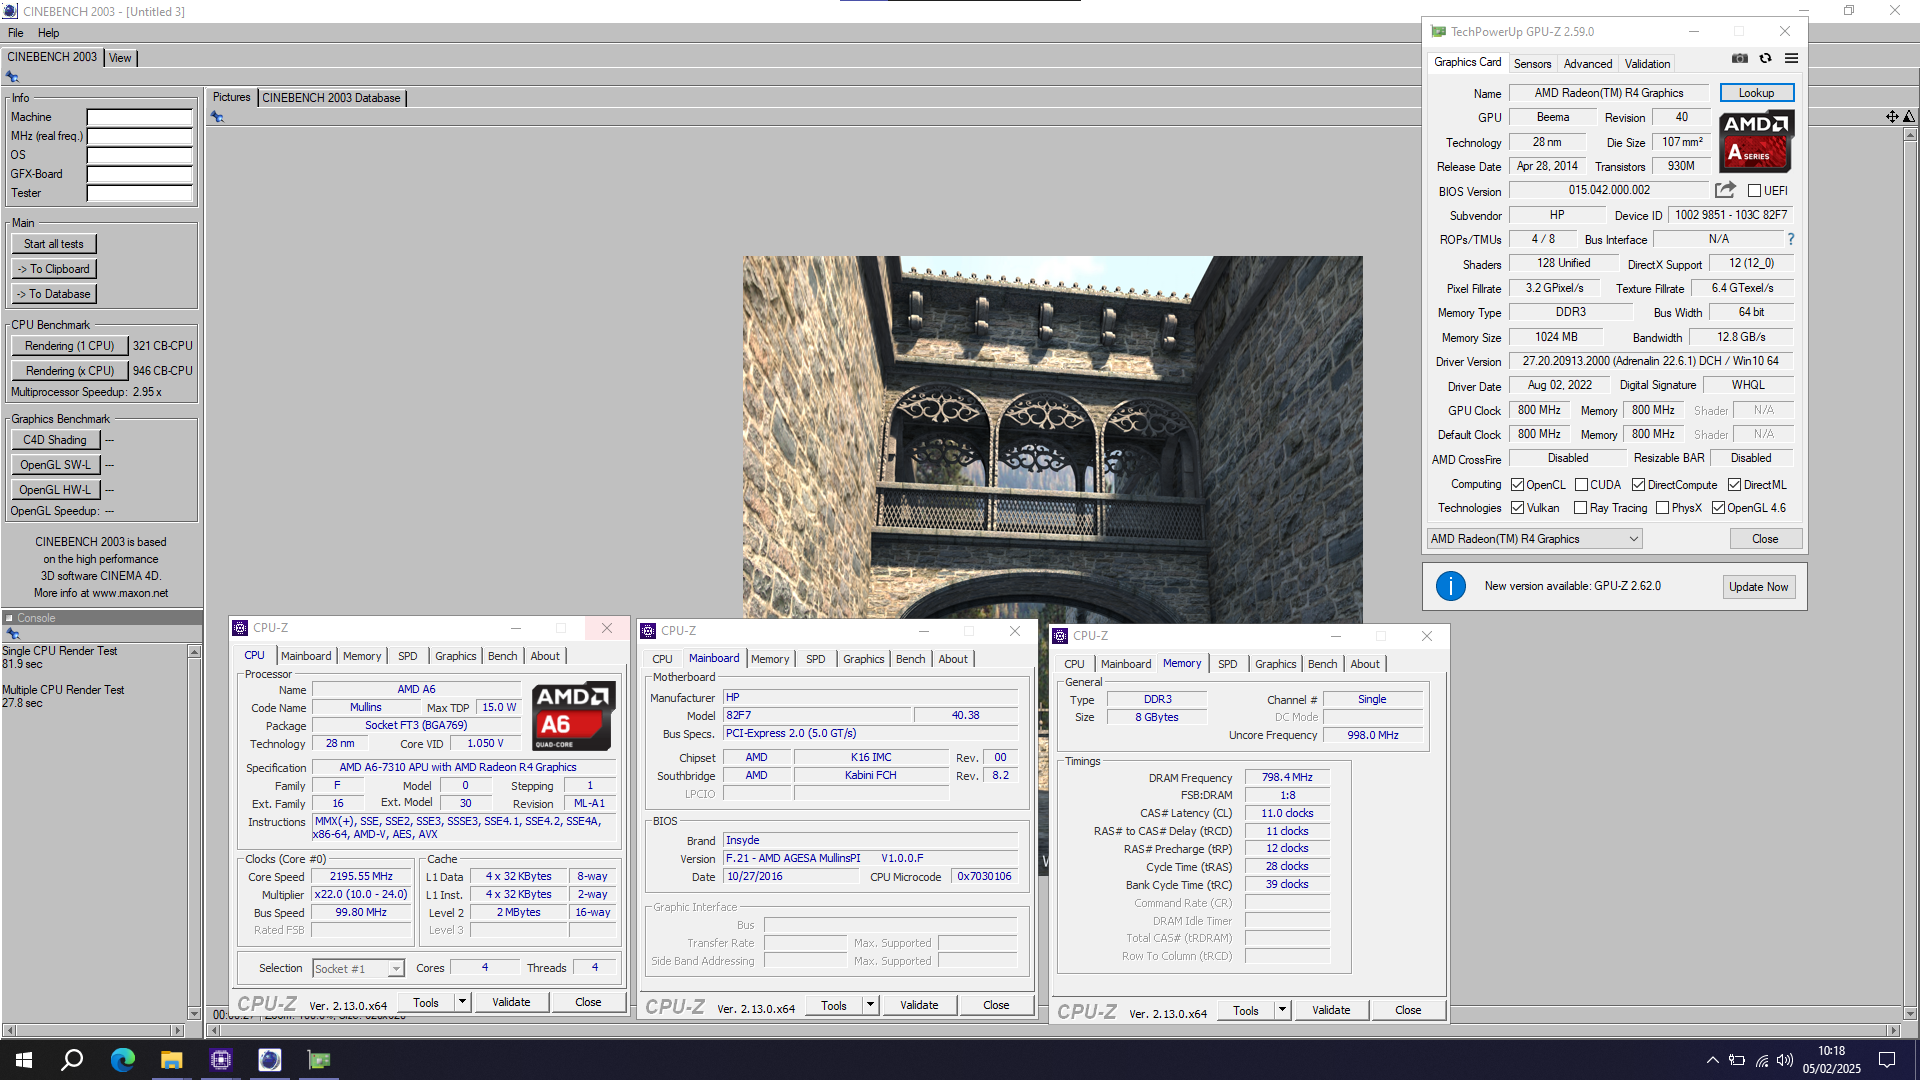1920x1080 pixels.
Task: Click the Console scrollbar down arrow
Action: (x=194, y=1013)
